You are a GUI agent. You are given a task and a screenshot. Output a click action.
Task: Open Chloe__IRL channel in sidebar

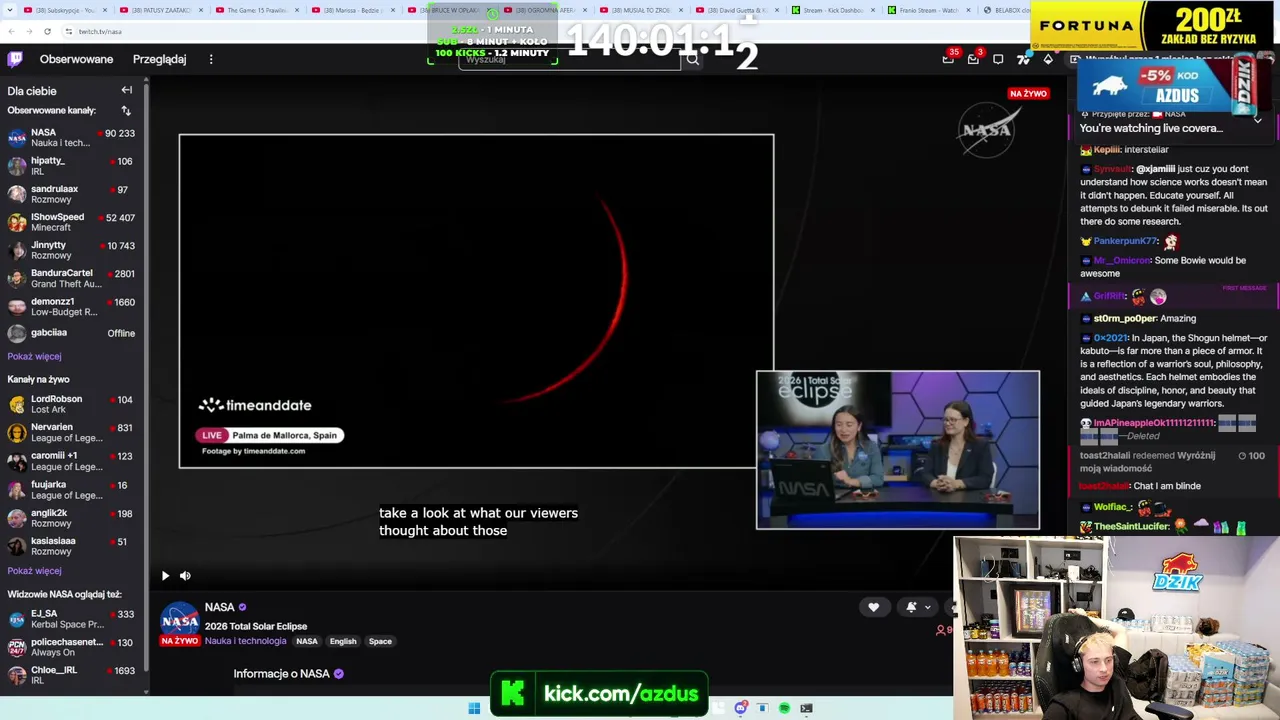coord(72,675)
